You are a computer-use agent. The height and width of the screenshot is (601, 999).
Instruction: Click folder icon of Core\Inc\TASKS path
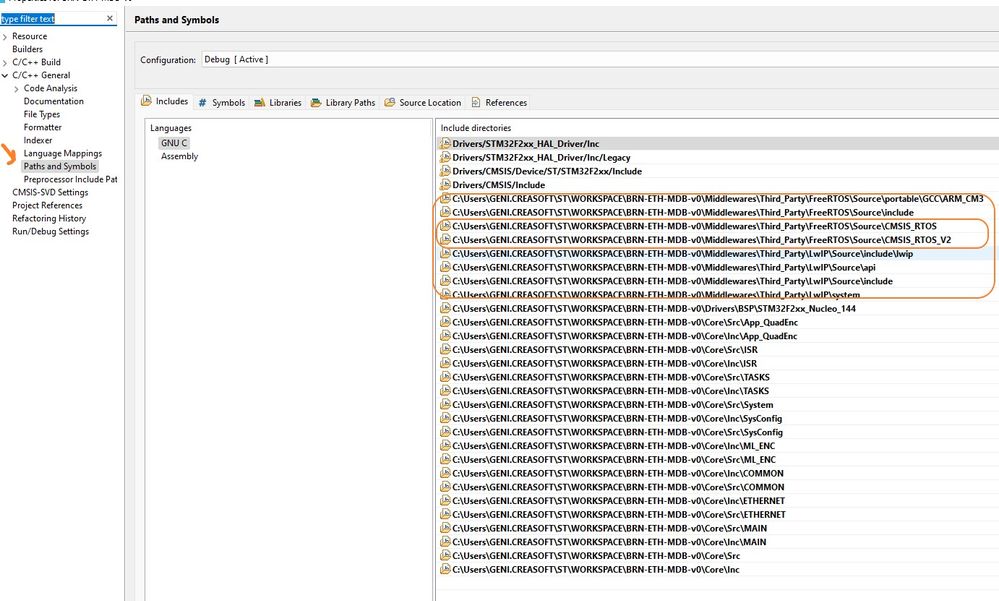pos(445,391)
